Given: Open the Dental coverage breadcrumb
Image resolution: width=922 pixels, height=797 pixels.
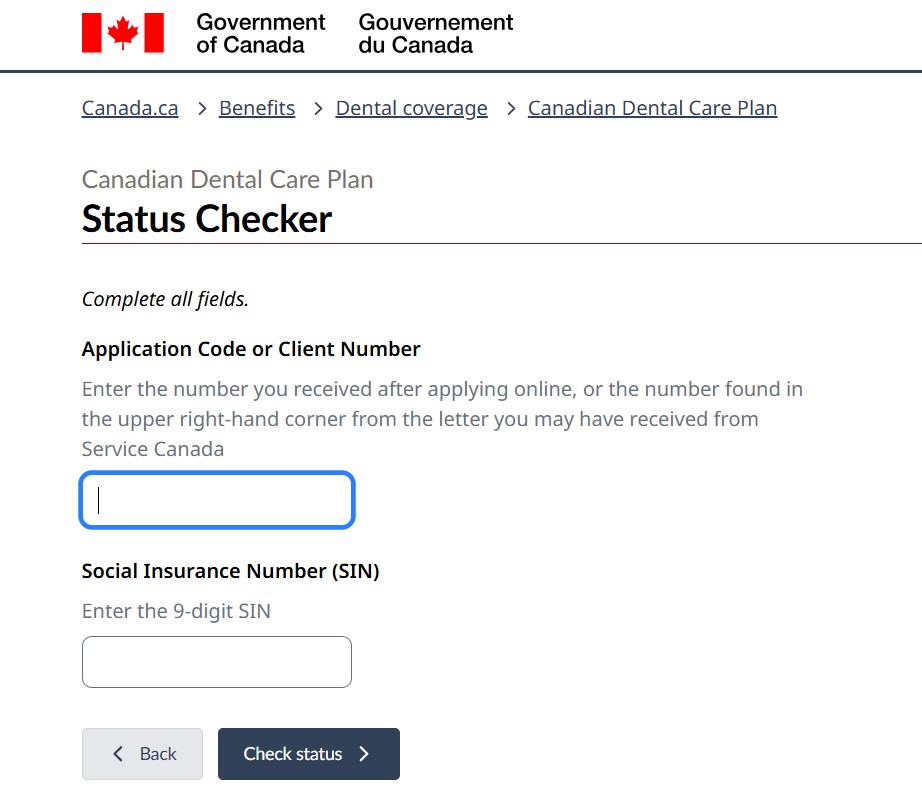Looking at the screenshot, I should coord(412,108).
